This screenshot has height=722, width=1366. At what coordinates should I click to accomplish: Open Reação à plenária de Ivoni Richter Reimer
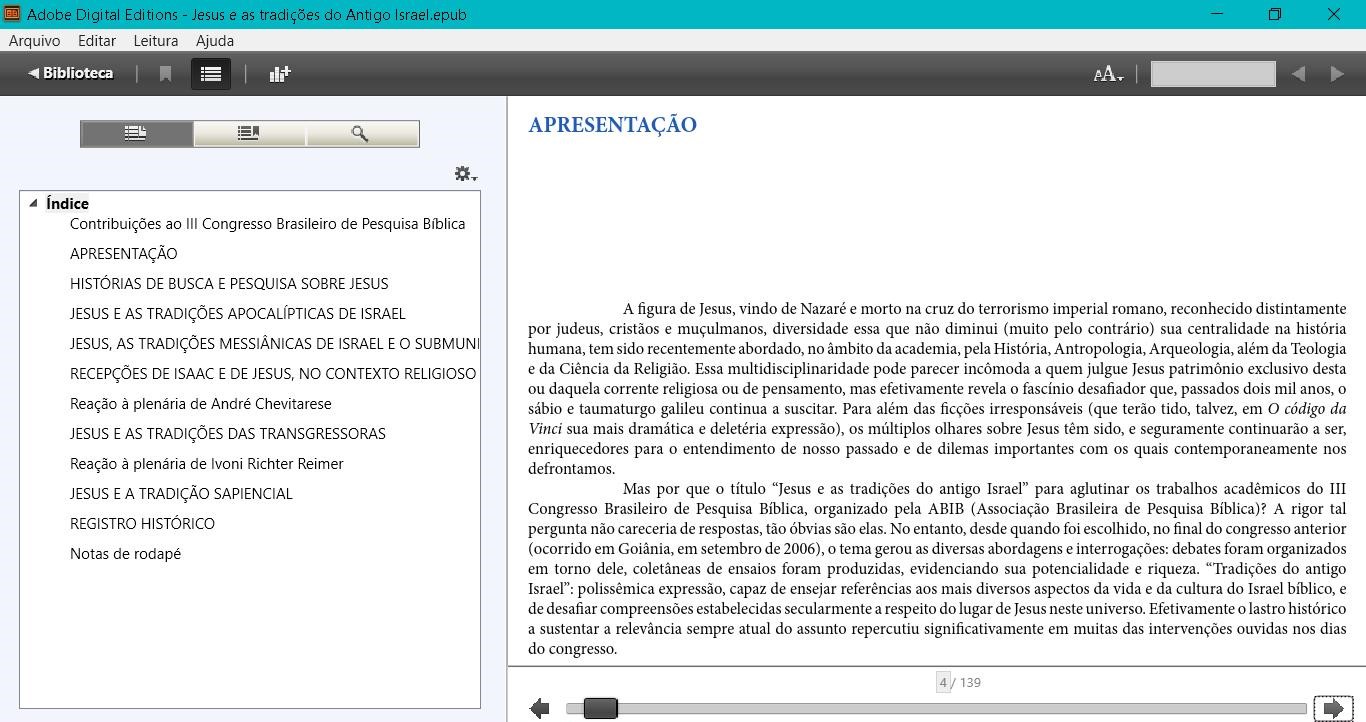click(x=206, y=464)
